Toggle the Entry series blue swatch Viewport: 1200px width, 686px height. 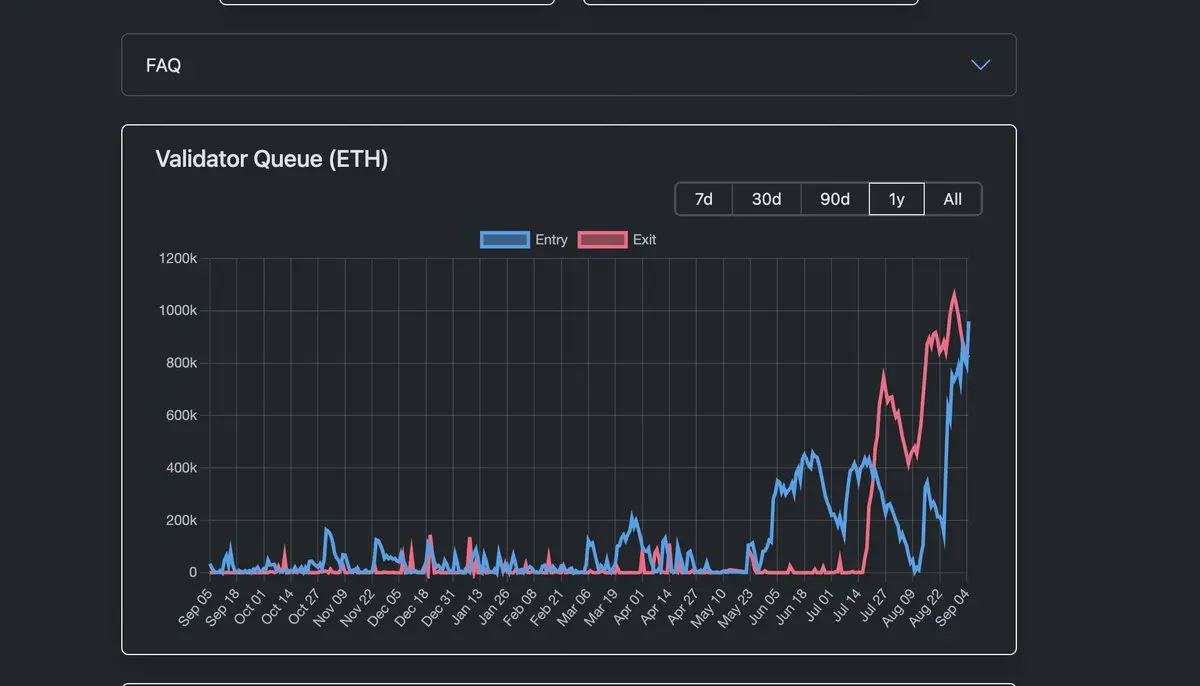pos(505,240)
